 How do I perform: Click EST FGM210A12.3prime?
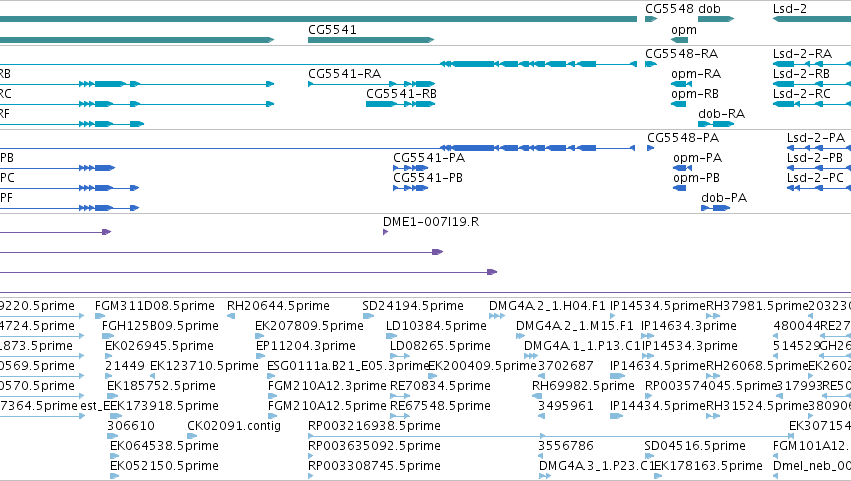click(x=327, y=387)
